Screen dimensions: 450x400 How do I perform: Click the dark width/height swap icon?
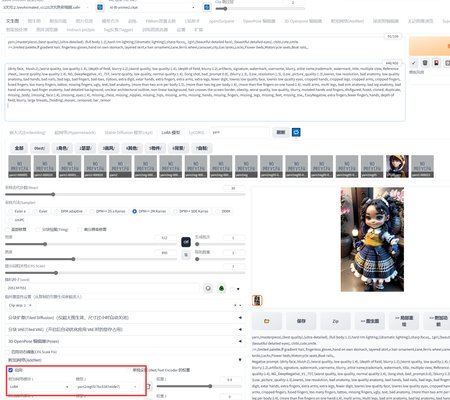(186, 242)
